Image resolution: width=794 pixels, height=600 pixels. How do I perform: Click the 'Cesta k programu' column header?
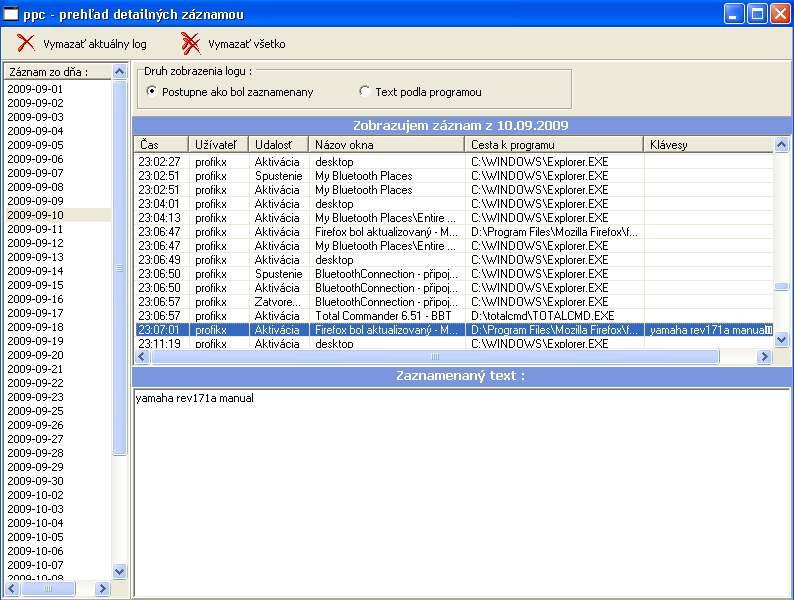point(554,145)
